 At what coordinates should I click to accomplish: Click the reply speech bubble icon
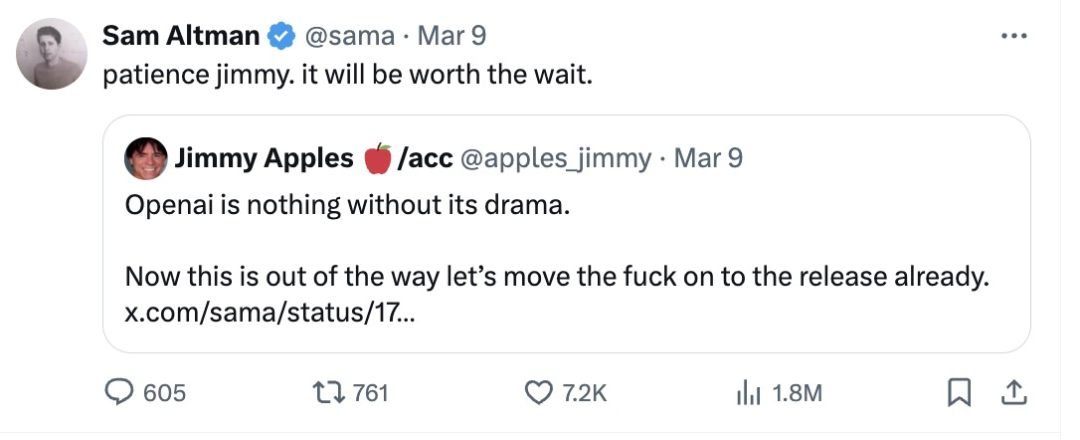point(123,393)
